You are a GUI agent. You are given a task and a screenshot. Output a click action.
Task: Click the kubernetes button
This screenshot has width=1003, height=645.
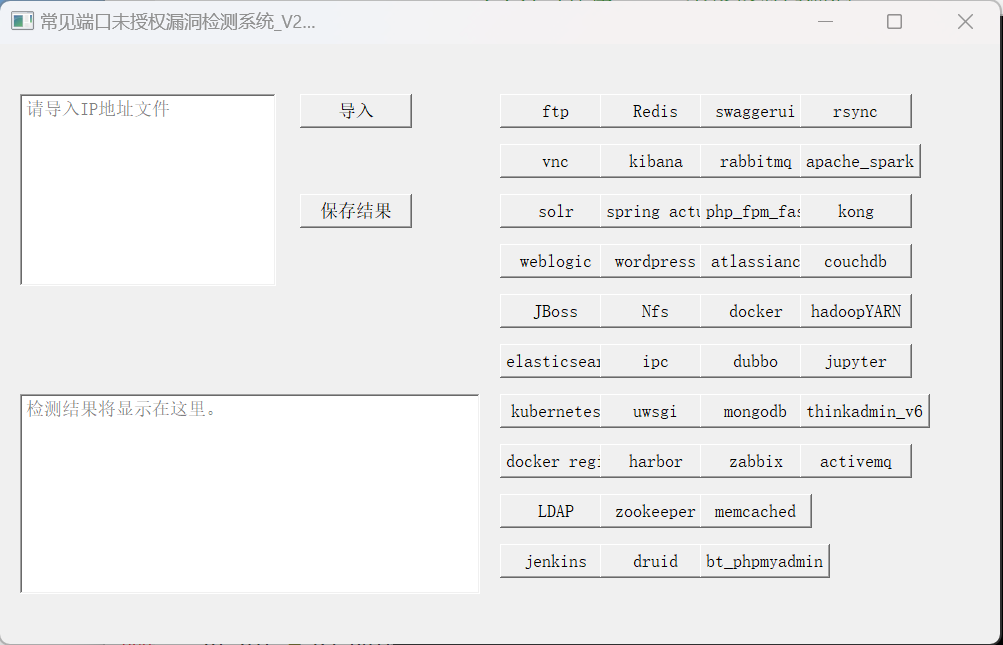pos(550,410)
